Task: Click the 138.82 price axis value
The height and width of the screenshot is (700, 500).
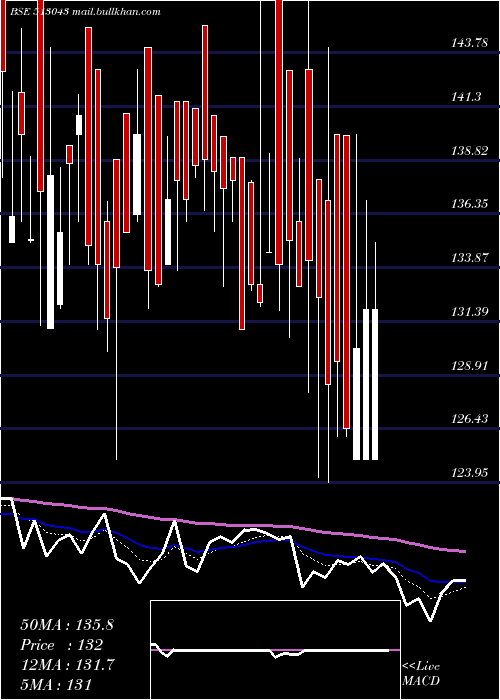Action: (x=469, y=151)
